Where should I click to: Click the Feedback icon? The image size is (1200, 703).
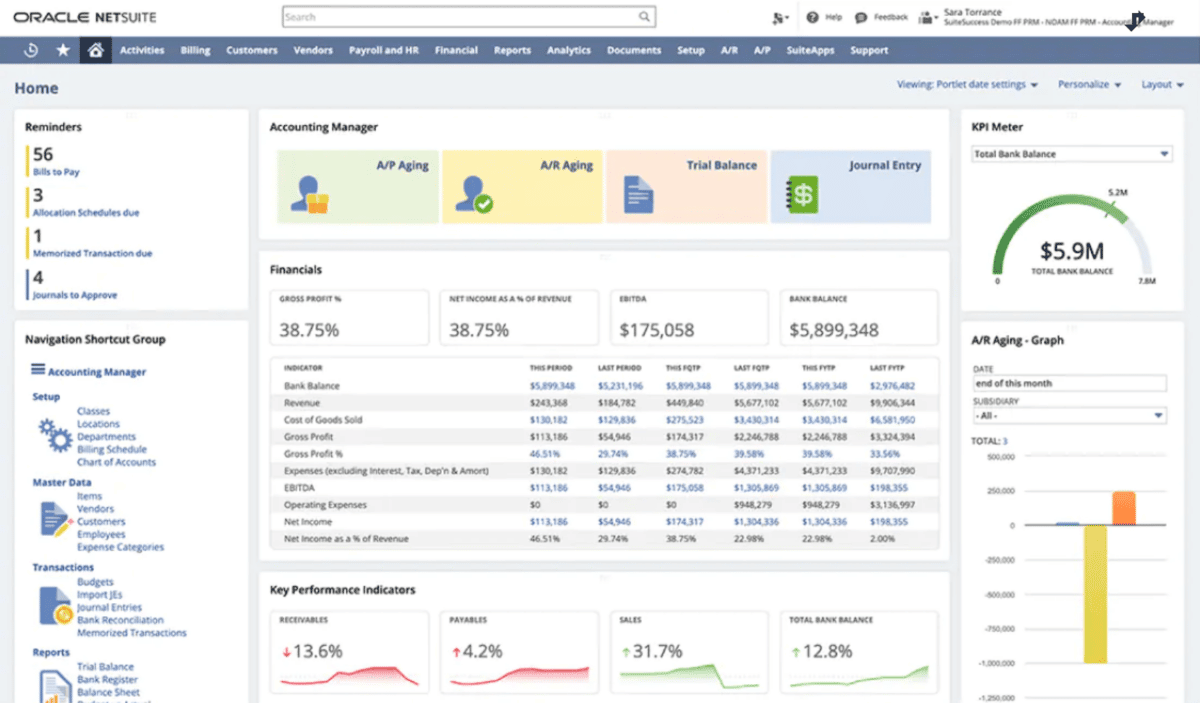[861, 17]
